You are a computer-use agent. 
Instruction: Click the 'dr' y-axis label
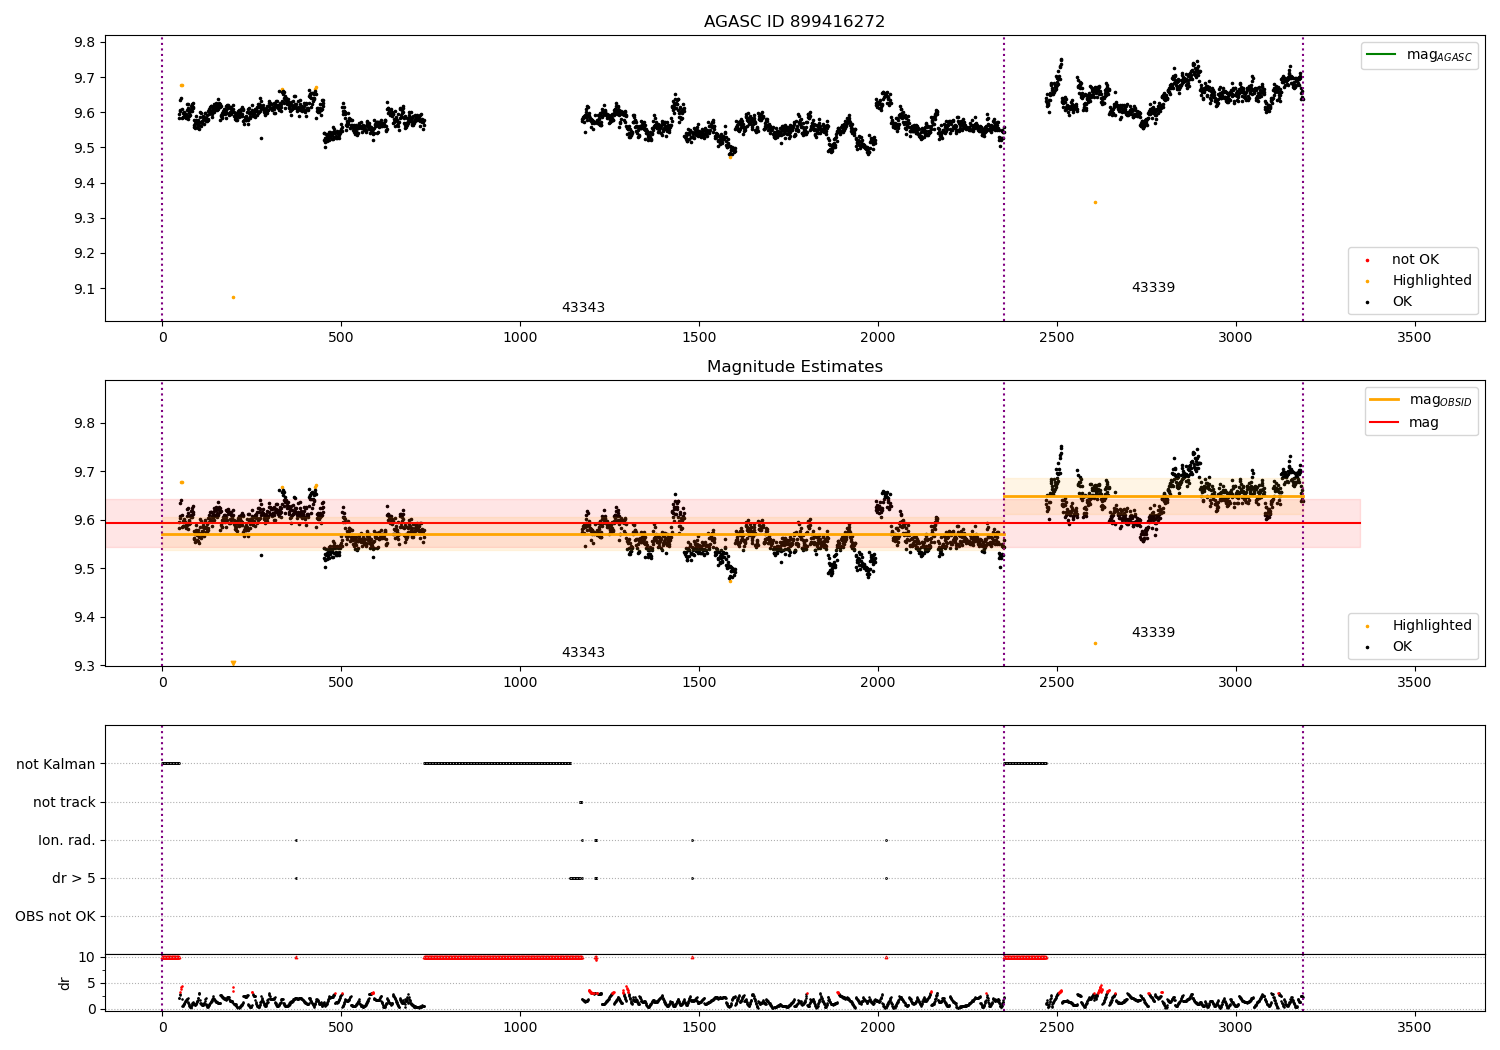pyautogui.click(x=65, y=983)
